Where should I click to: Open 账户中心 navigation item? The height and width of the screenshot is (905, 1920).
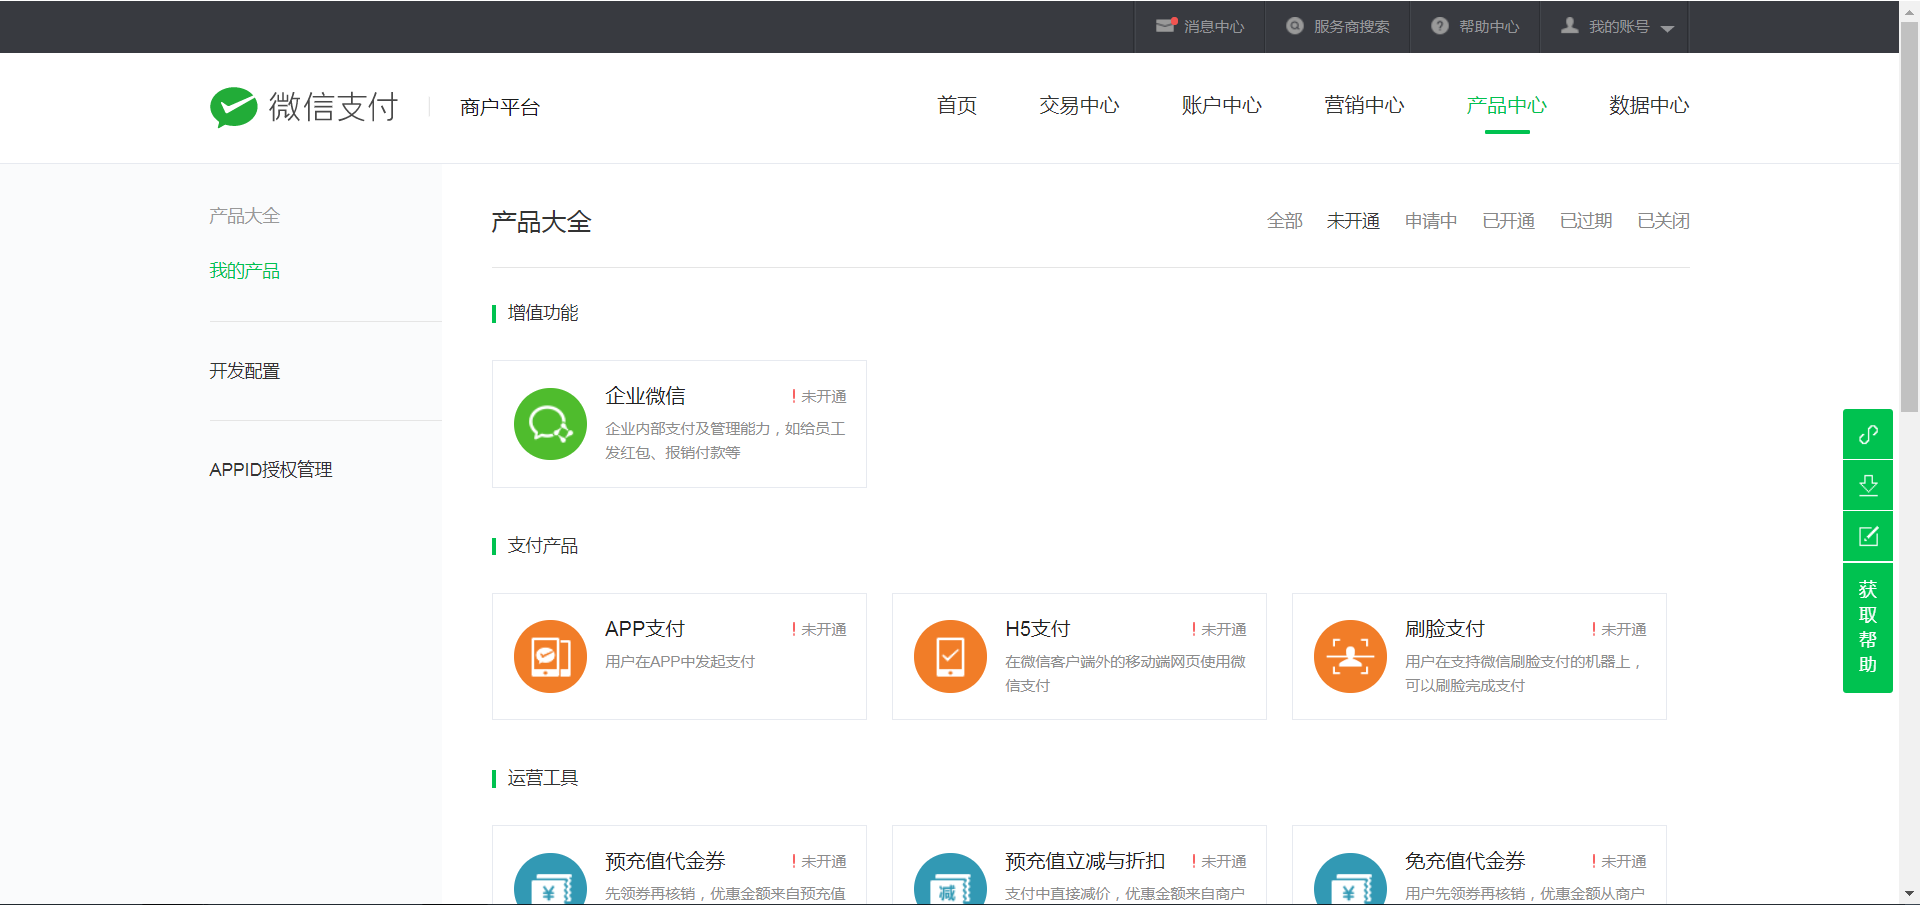point(1221,106)
